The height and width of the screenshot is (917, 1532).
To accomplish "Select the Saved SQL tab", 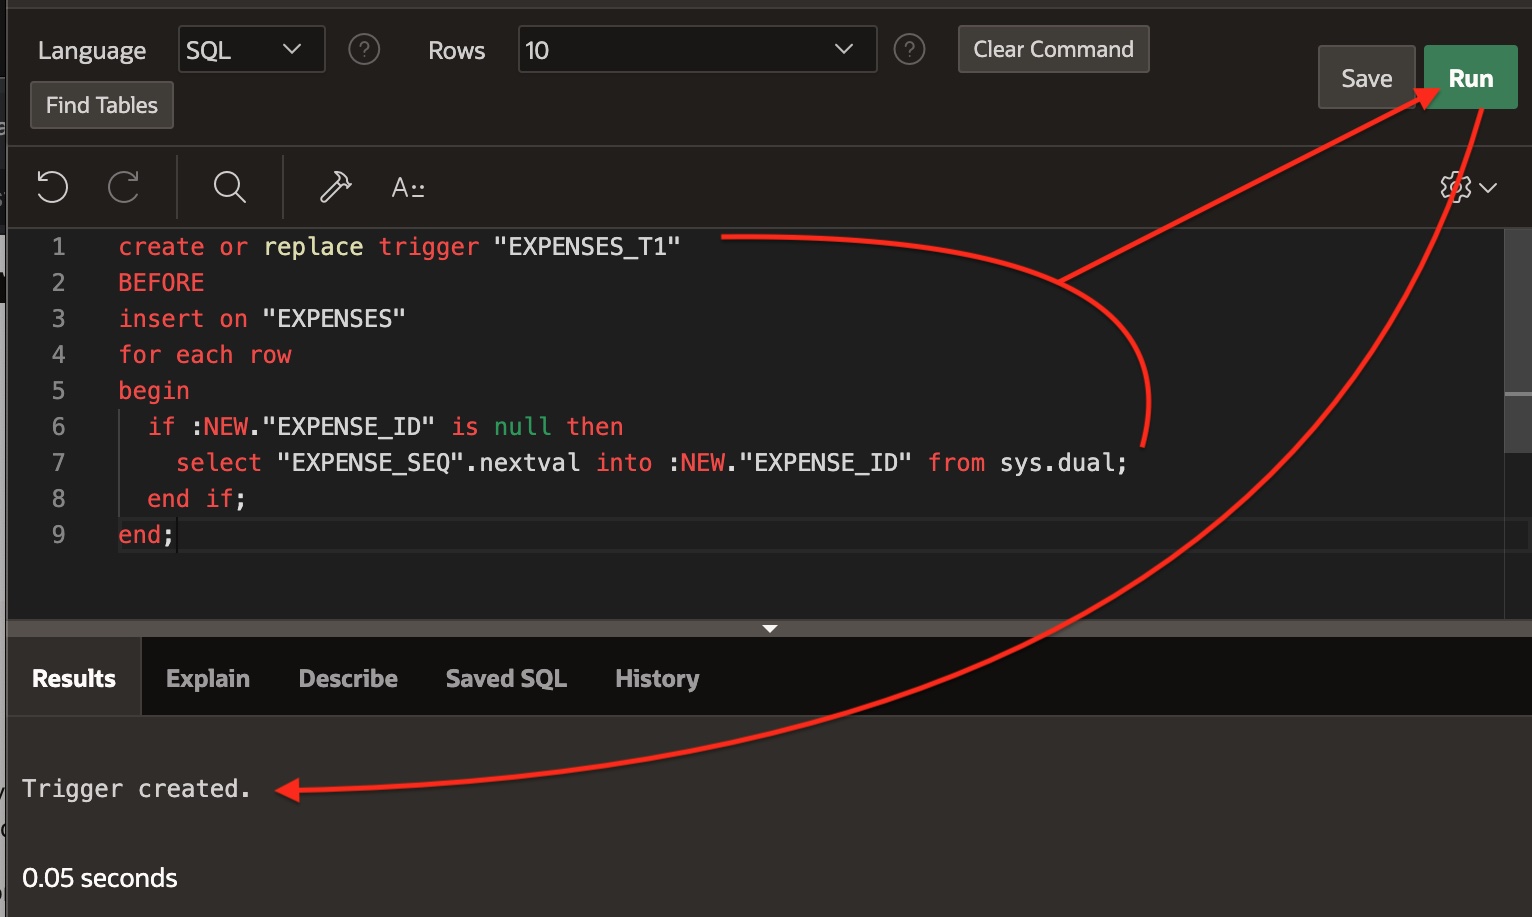I will [x=506, y=678].
